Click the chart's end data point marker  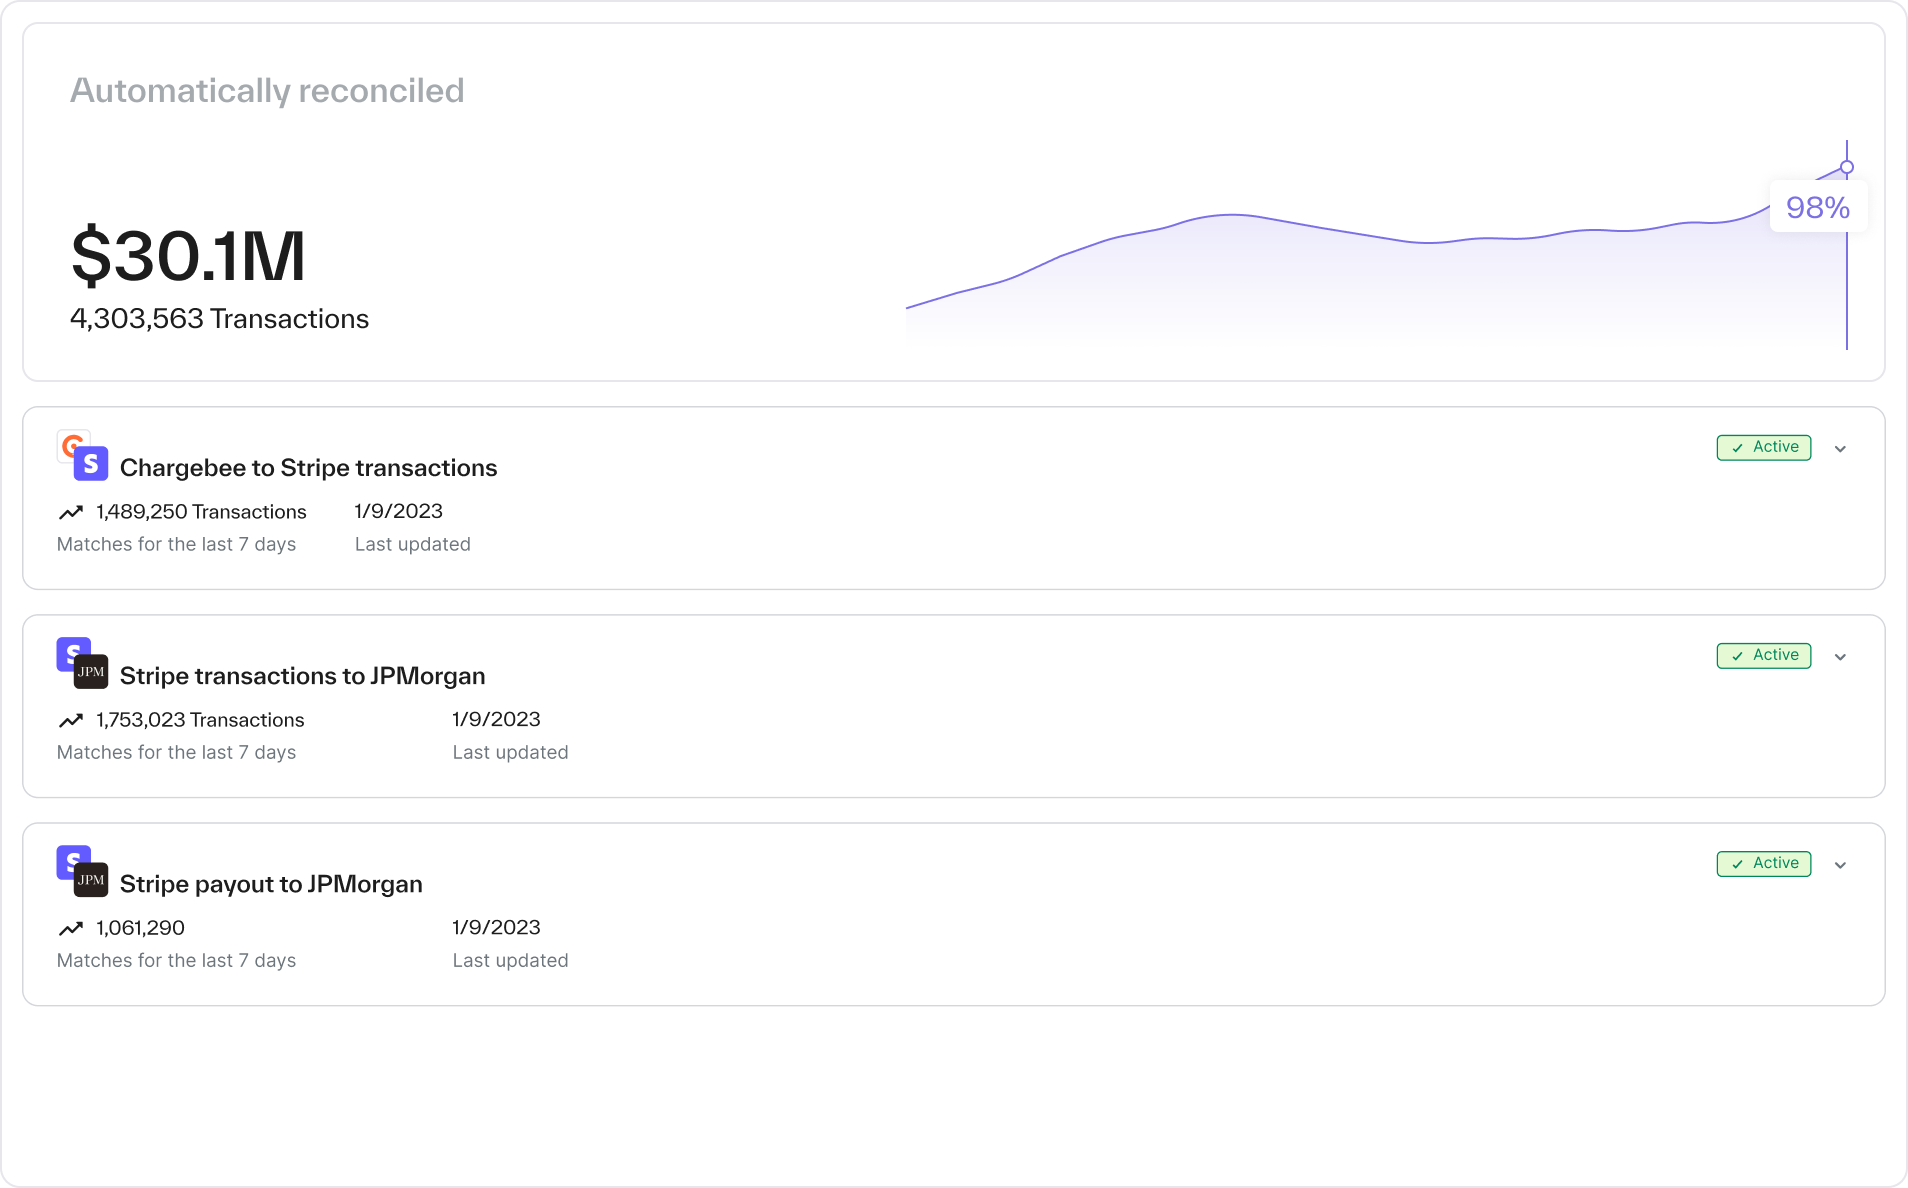[x=1847, y=167]
